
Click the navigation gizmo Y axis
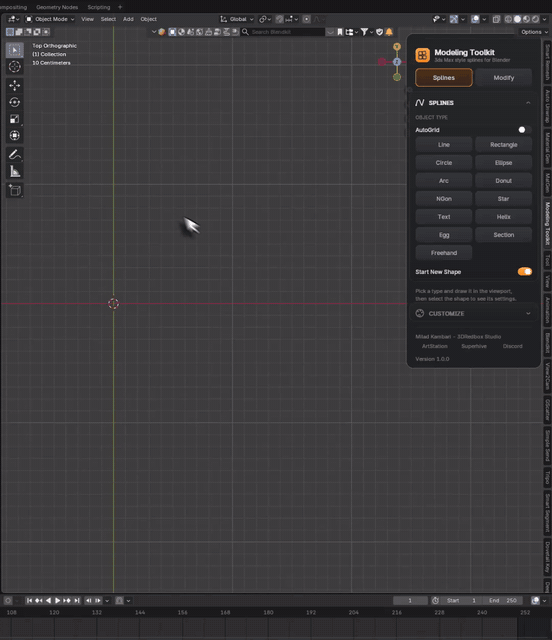coord(397,47)
